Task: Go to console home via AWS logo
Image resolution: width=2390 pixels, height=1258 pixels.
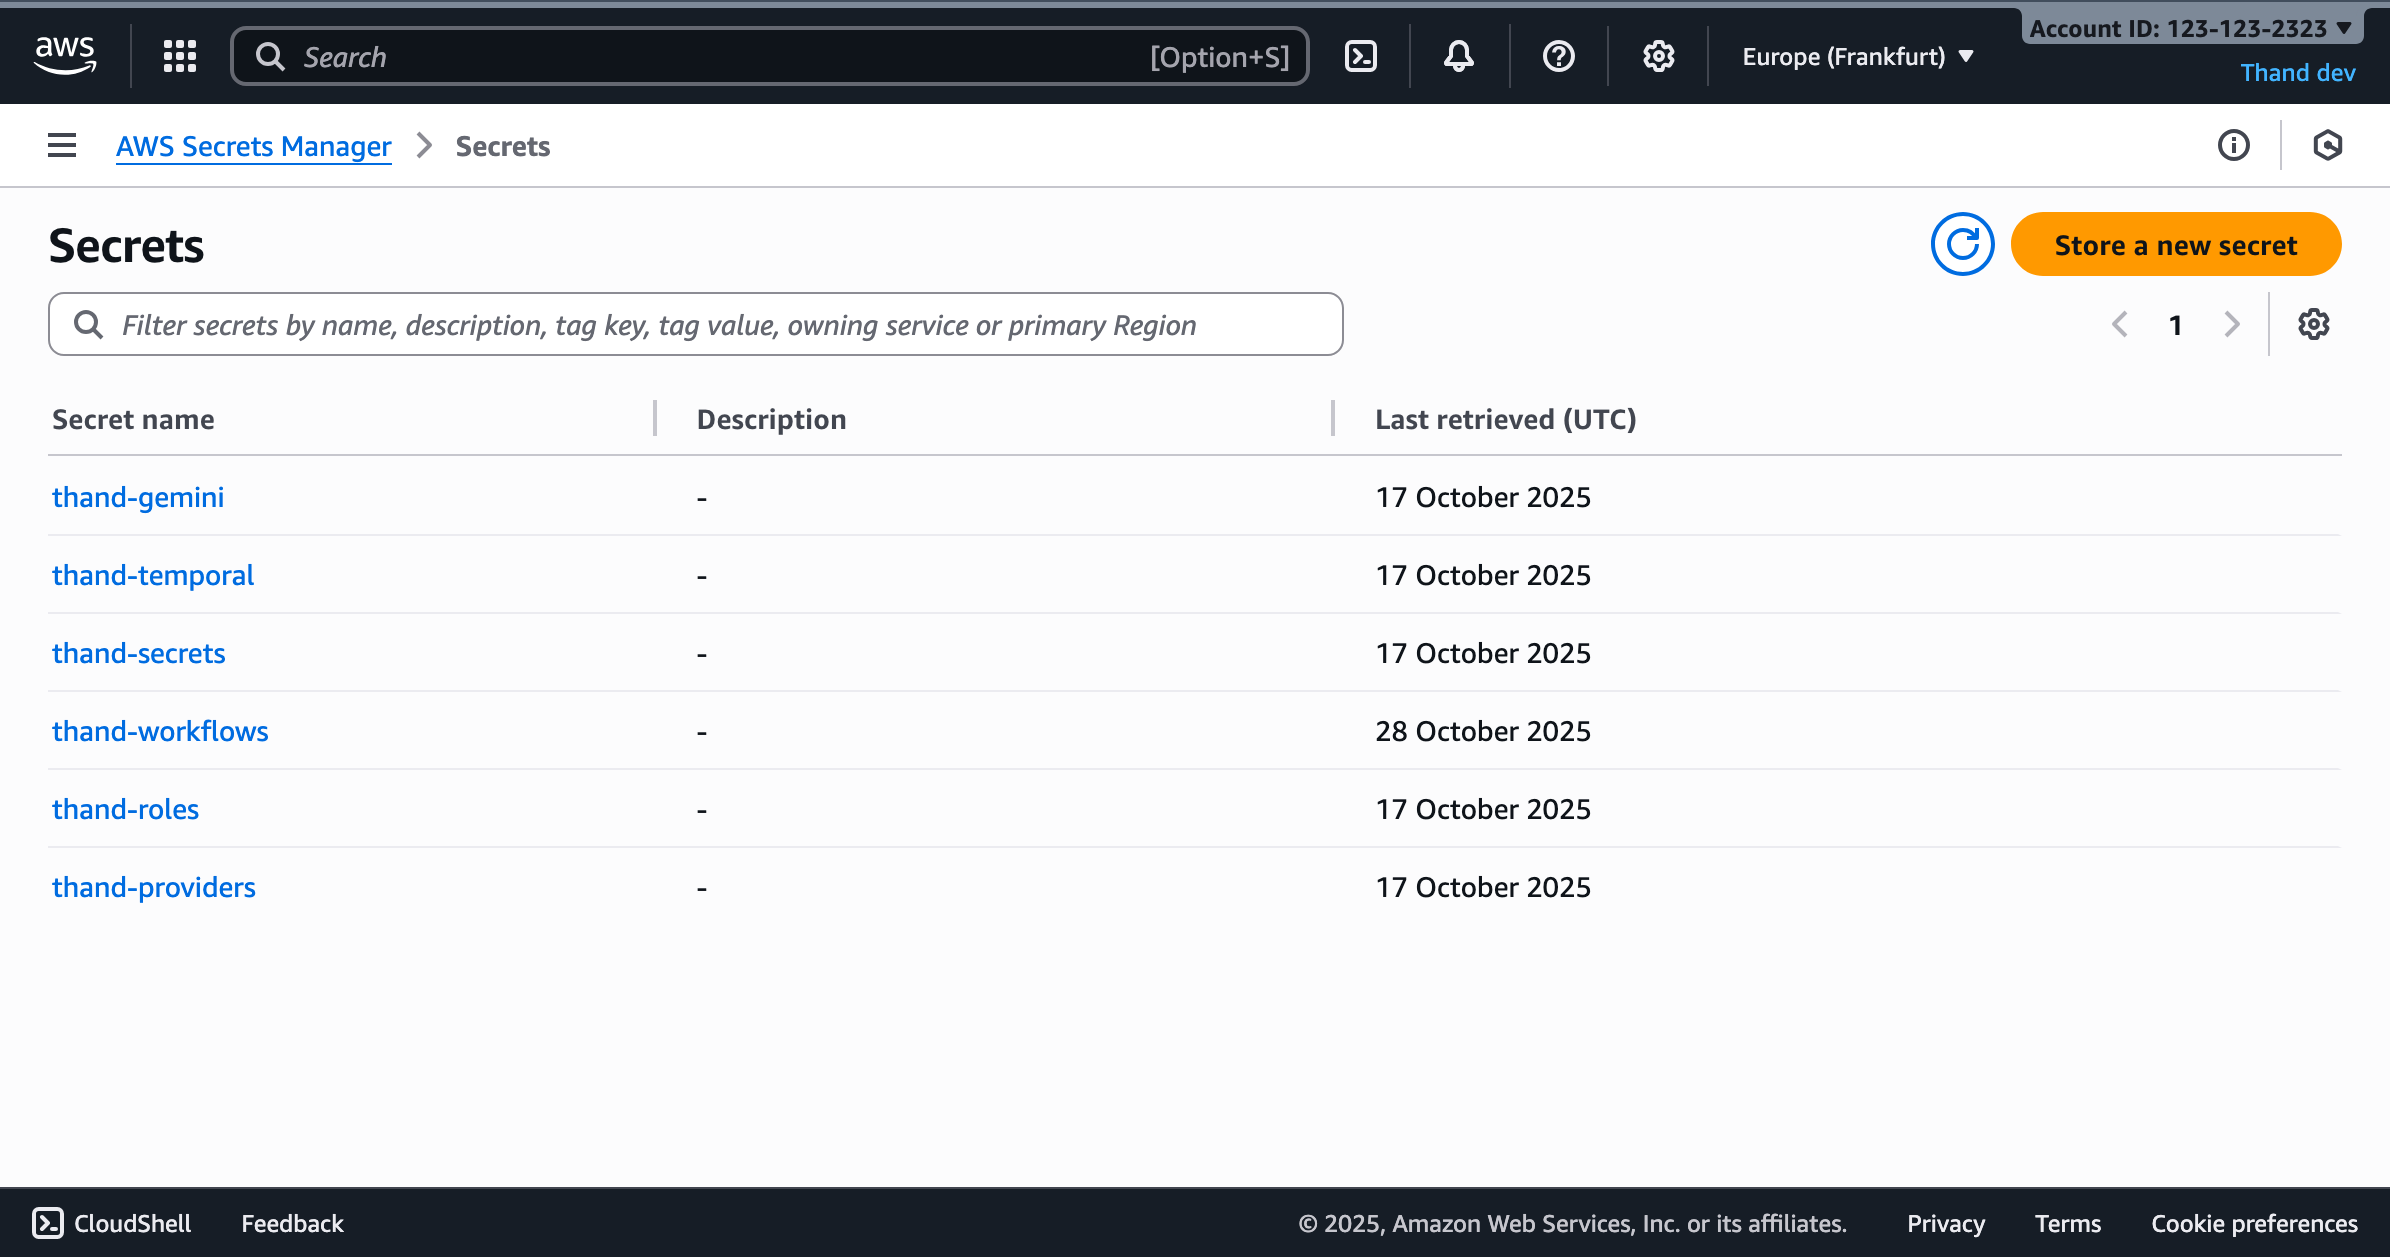Action: 65,55
